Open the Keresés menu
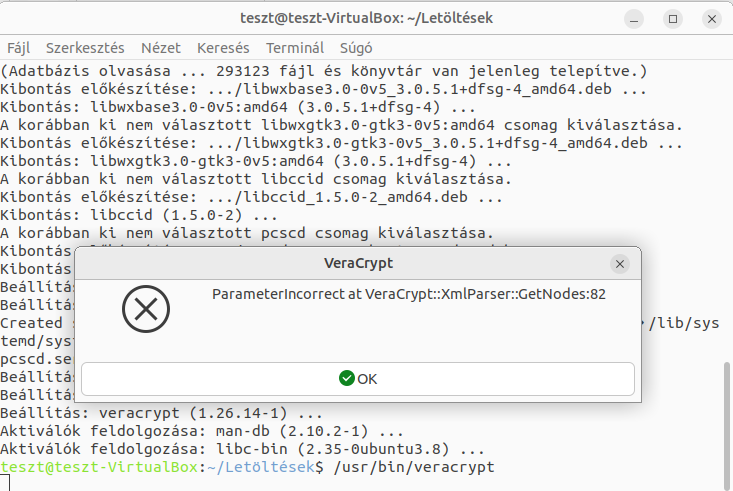The width and height of the screenshot is (733, 491). coord(223,48)
